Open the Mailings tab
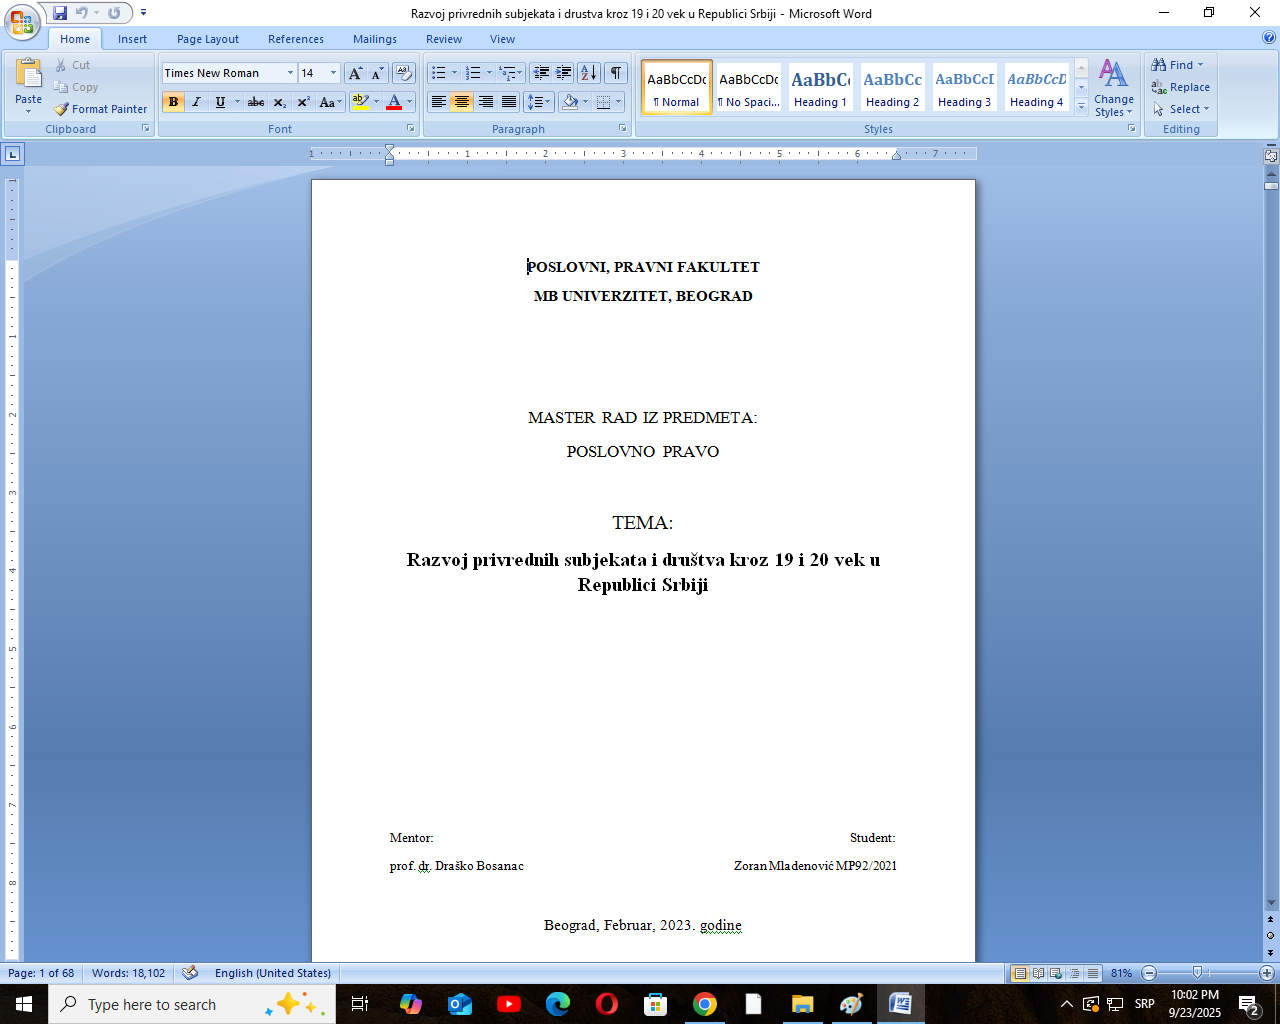The image size is (1280, 1024). [x=375, y=39]
